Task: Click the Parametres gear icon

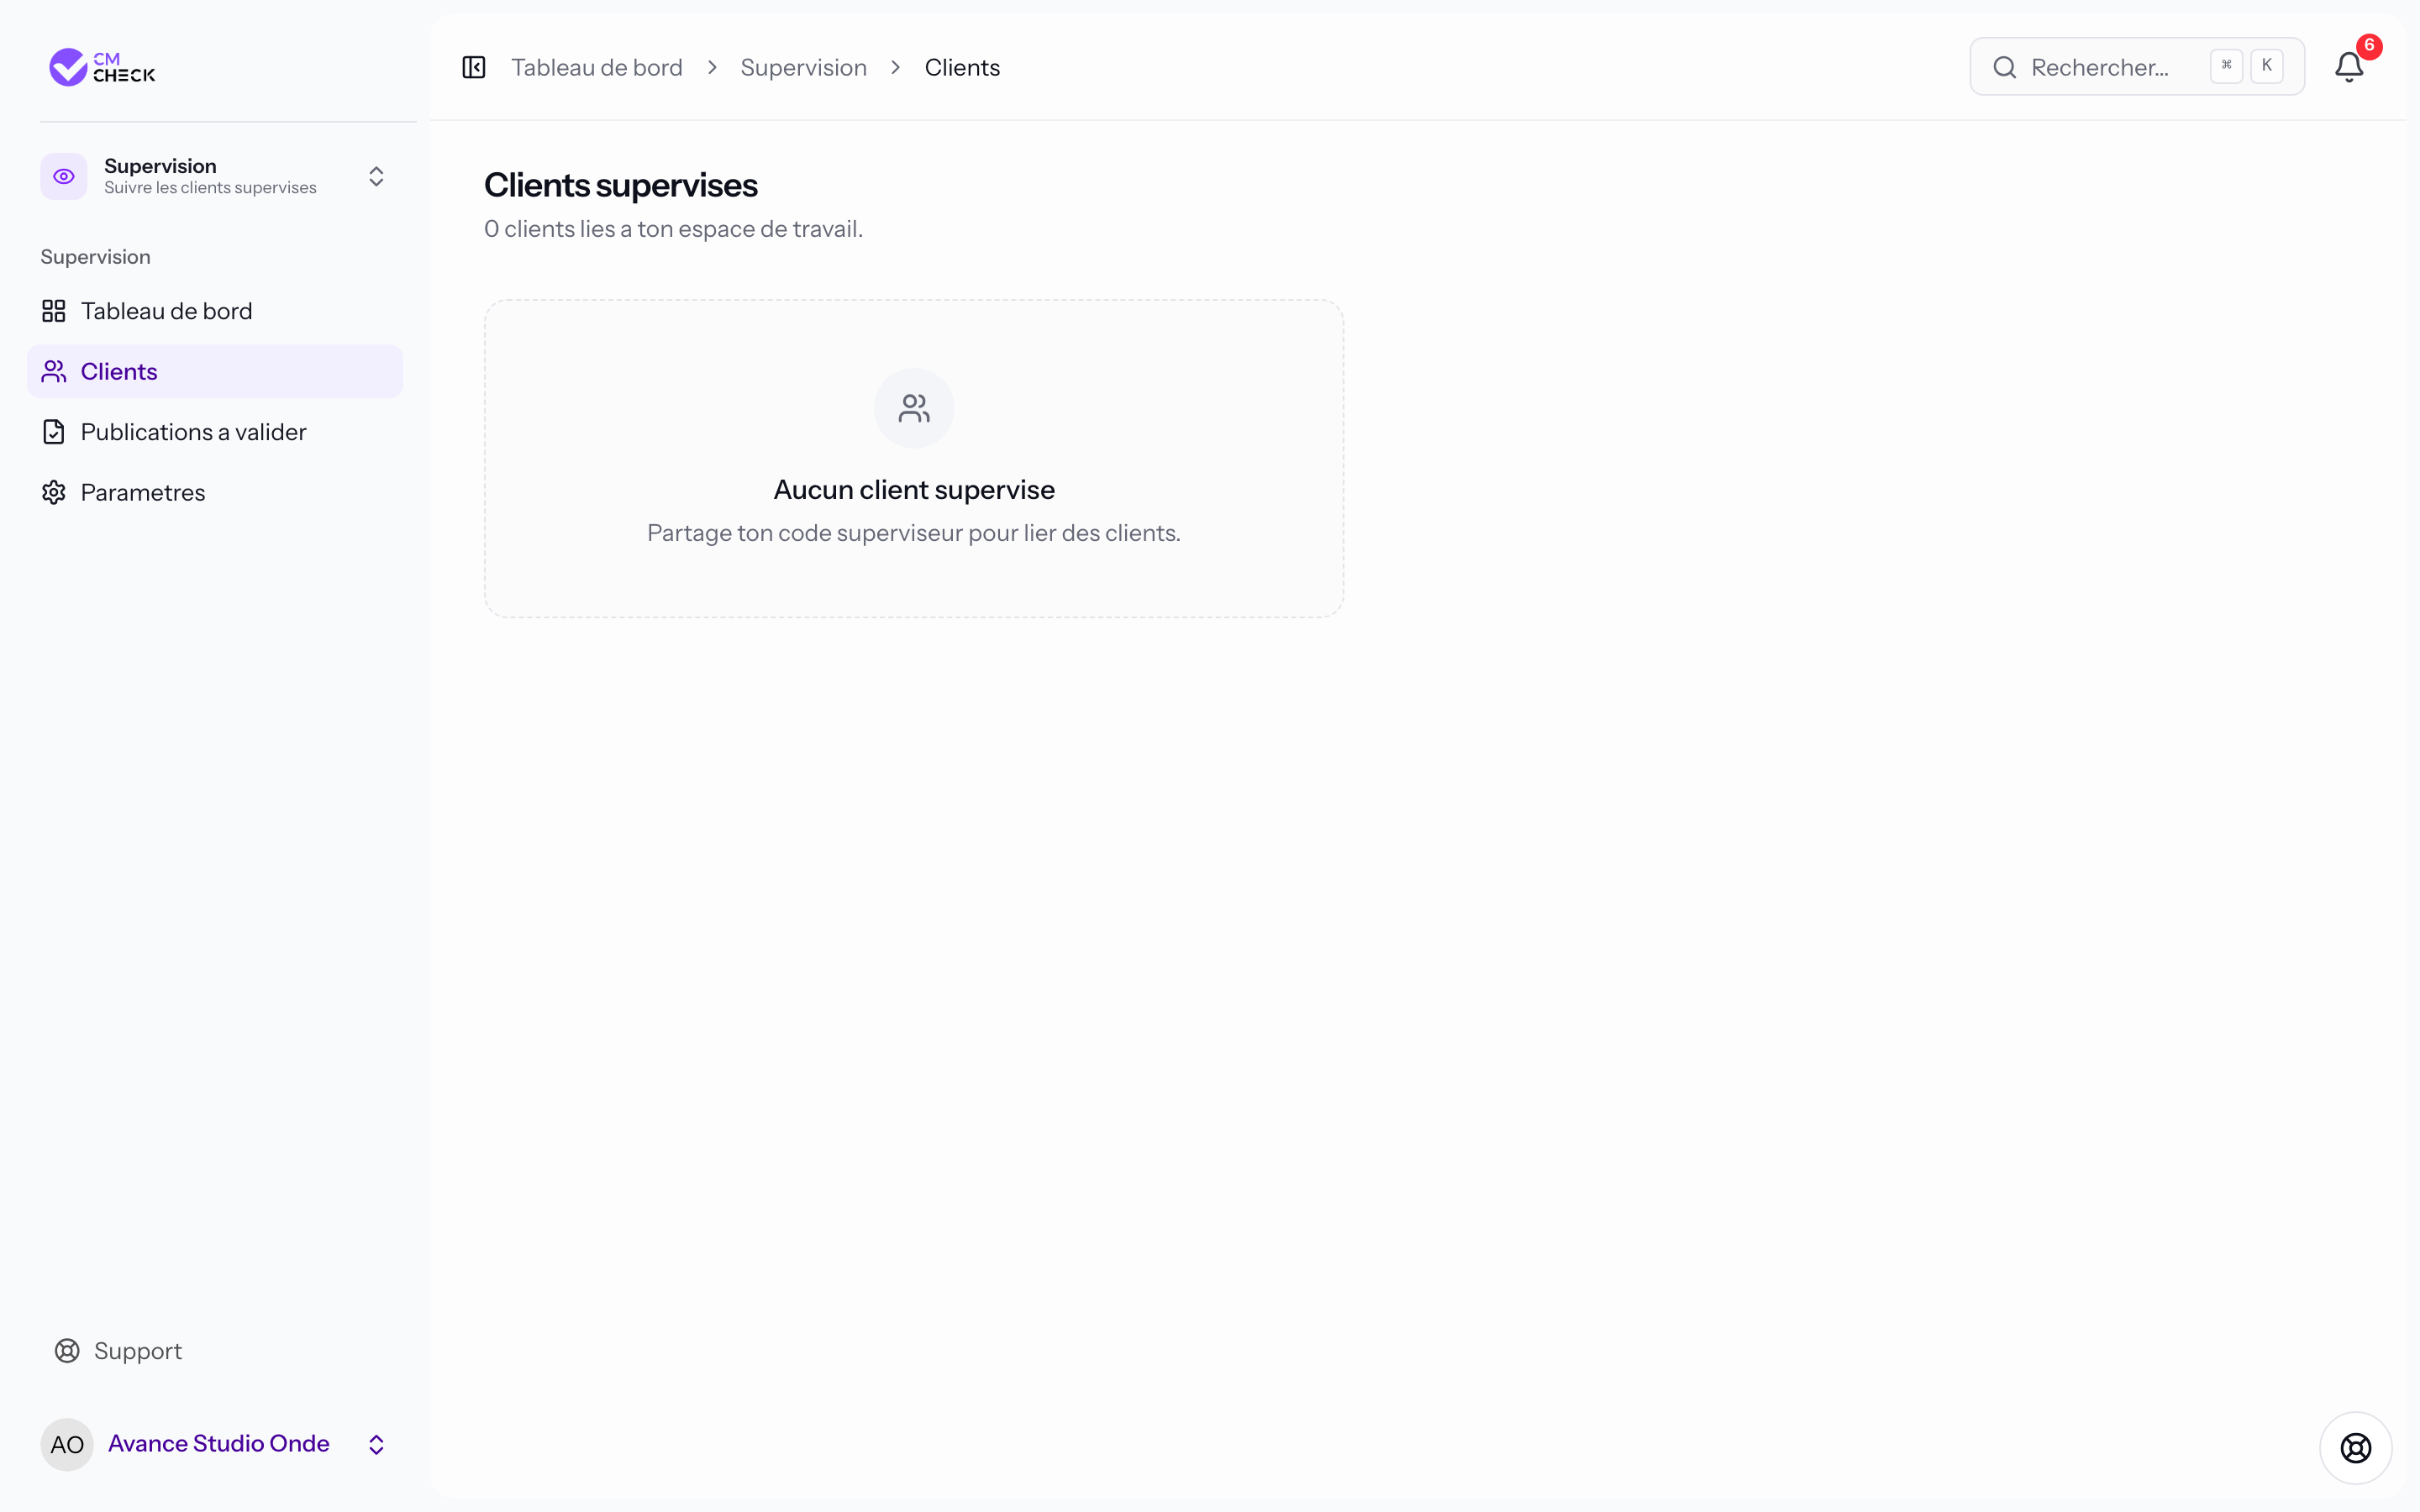Action: pyautogui.click(x=54, y=492)
